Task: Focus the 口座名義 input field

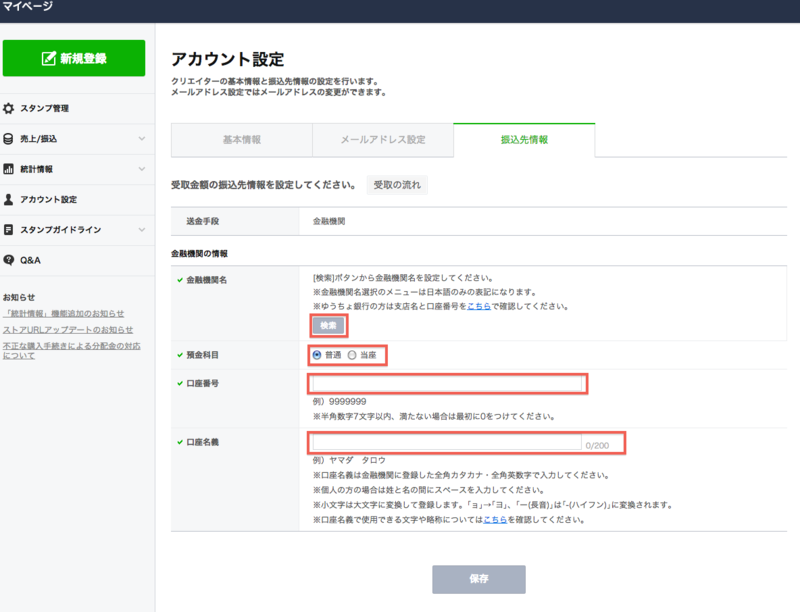Action: point(447,442)
